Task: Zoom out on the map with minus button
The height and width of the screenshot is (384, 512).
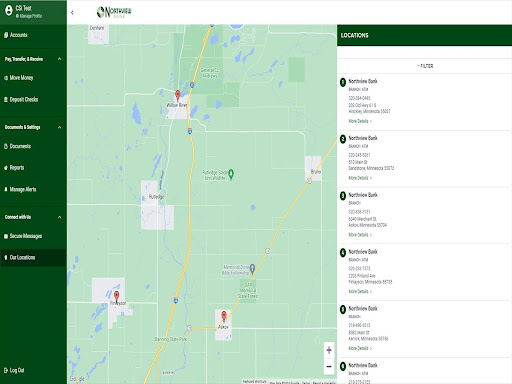Action: [x=329, y=366]
